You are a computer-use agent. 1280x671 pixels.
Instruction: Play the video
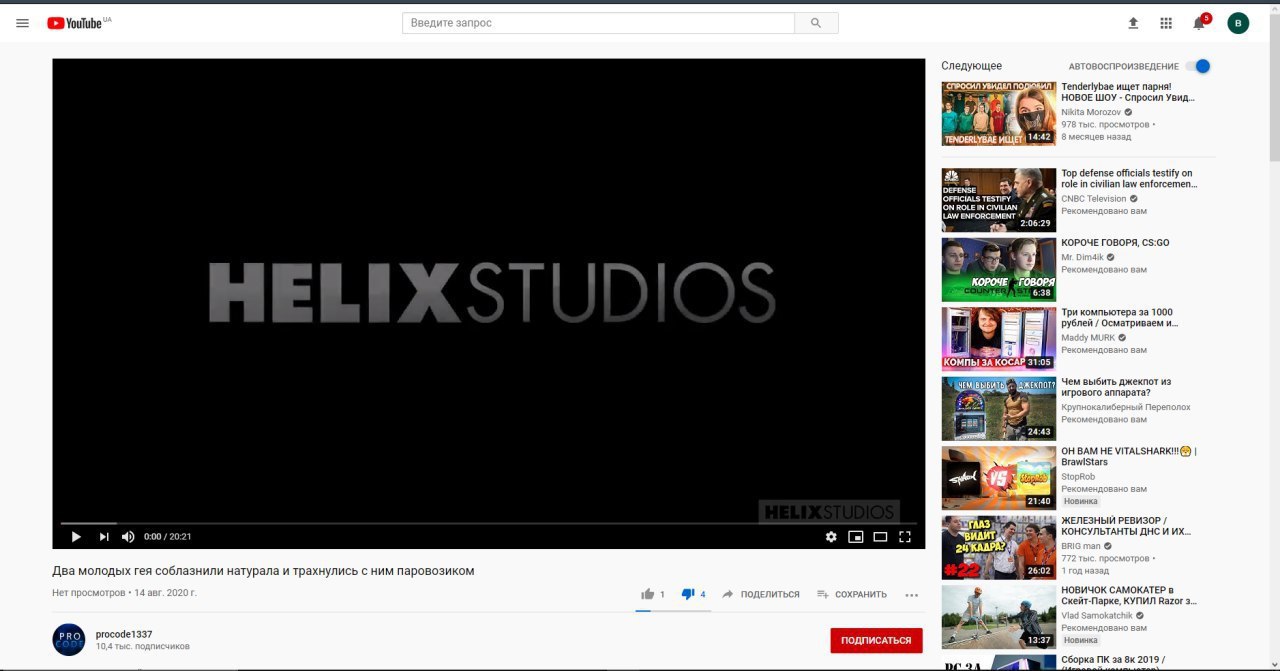pyautogui.click(x=76, y=537)
